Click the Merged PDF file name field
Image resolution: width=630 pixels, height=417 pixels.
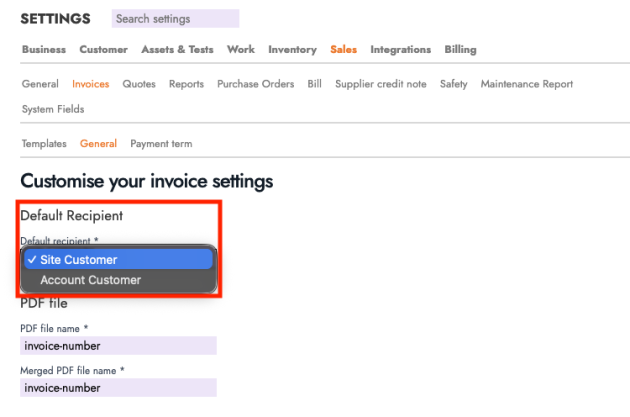(x=118, y=387)
